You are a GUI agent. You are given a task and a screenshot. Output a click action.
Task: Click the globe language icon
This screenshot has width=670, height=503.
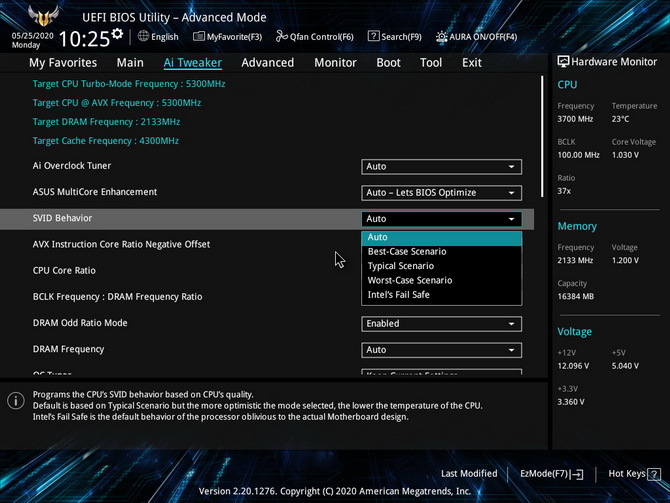[143, 36]
